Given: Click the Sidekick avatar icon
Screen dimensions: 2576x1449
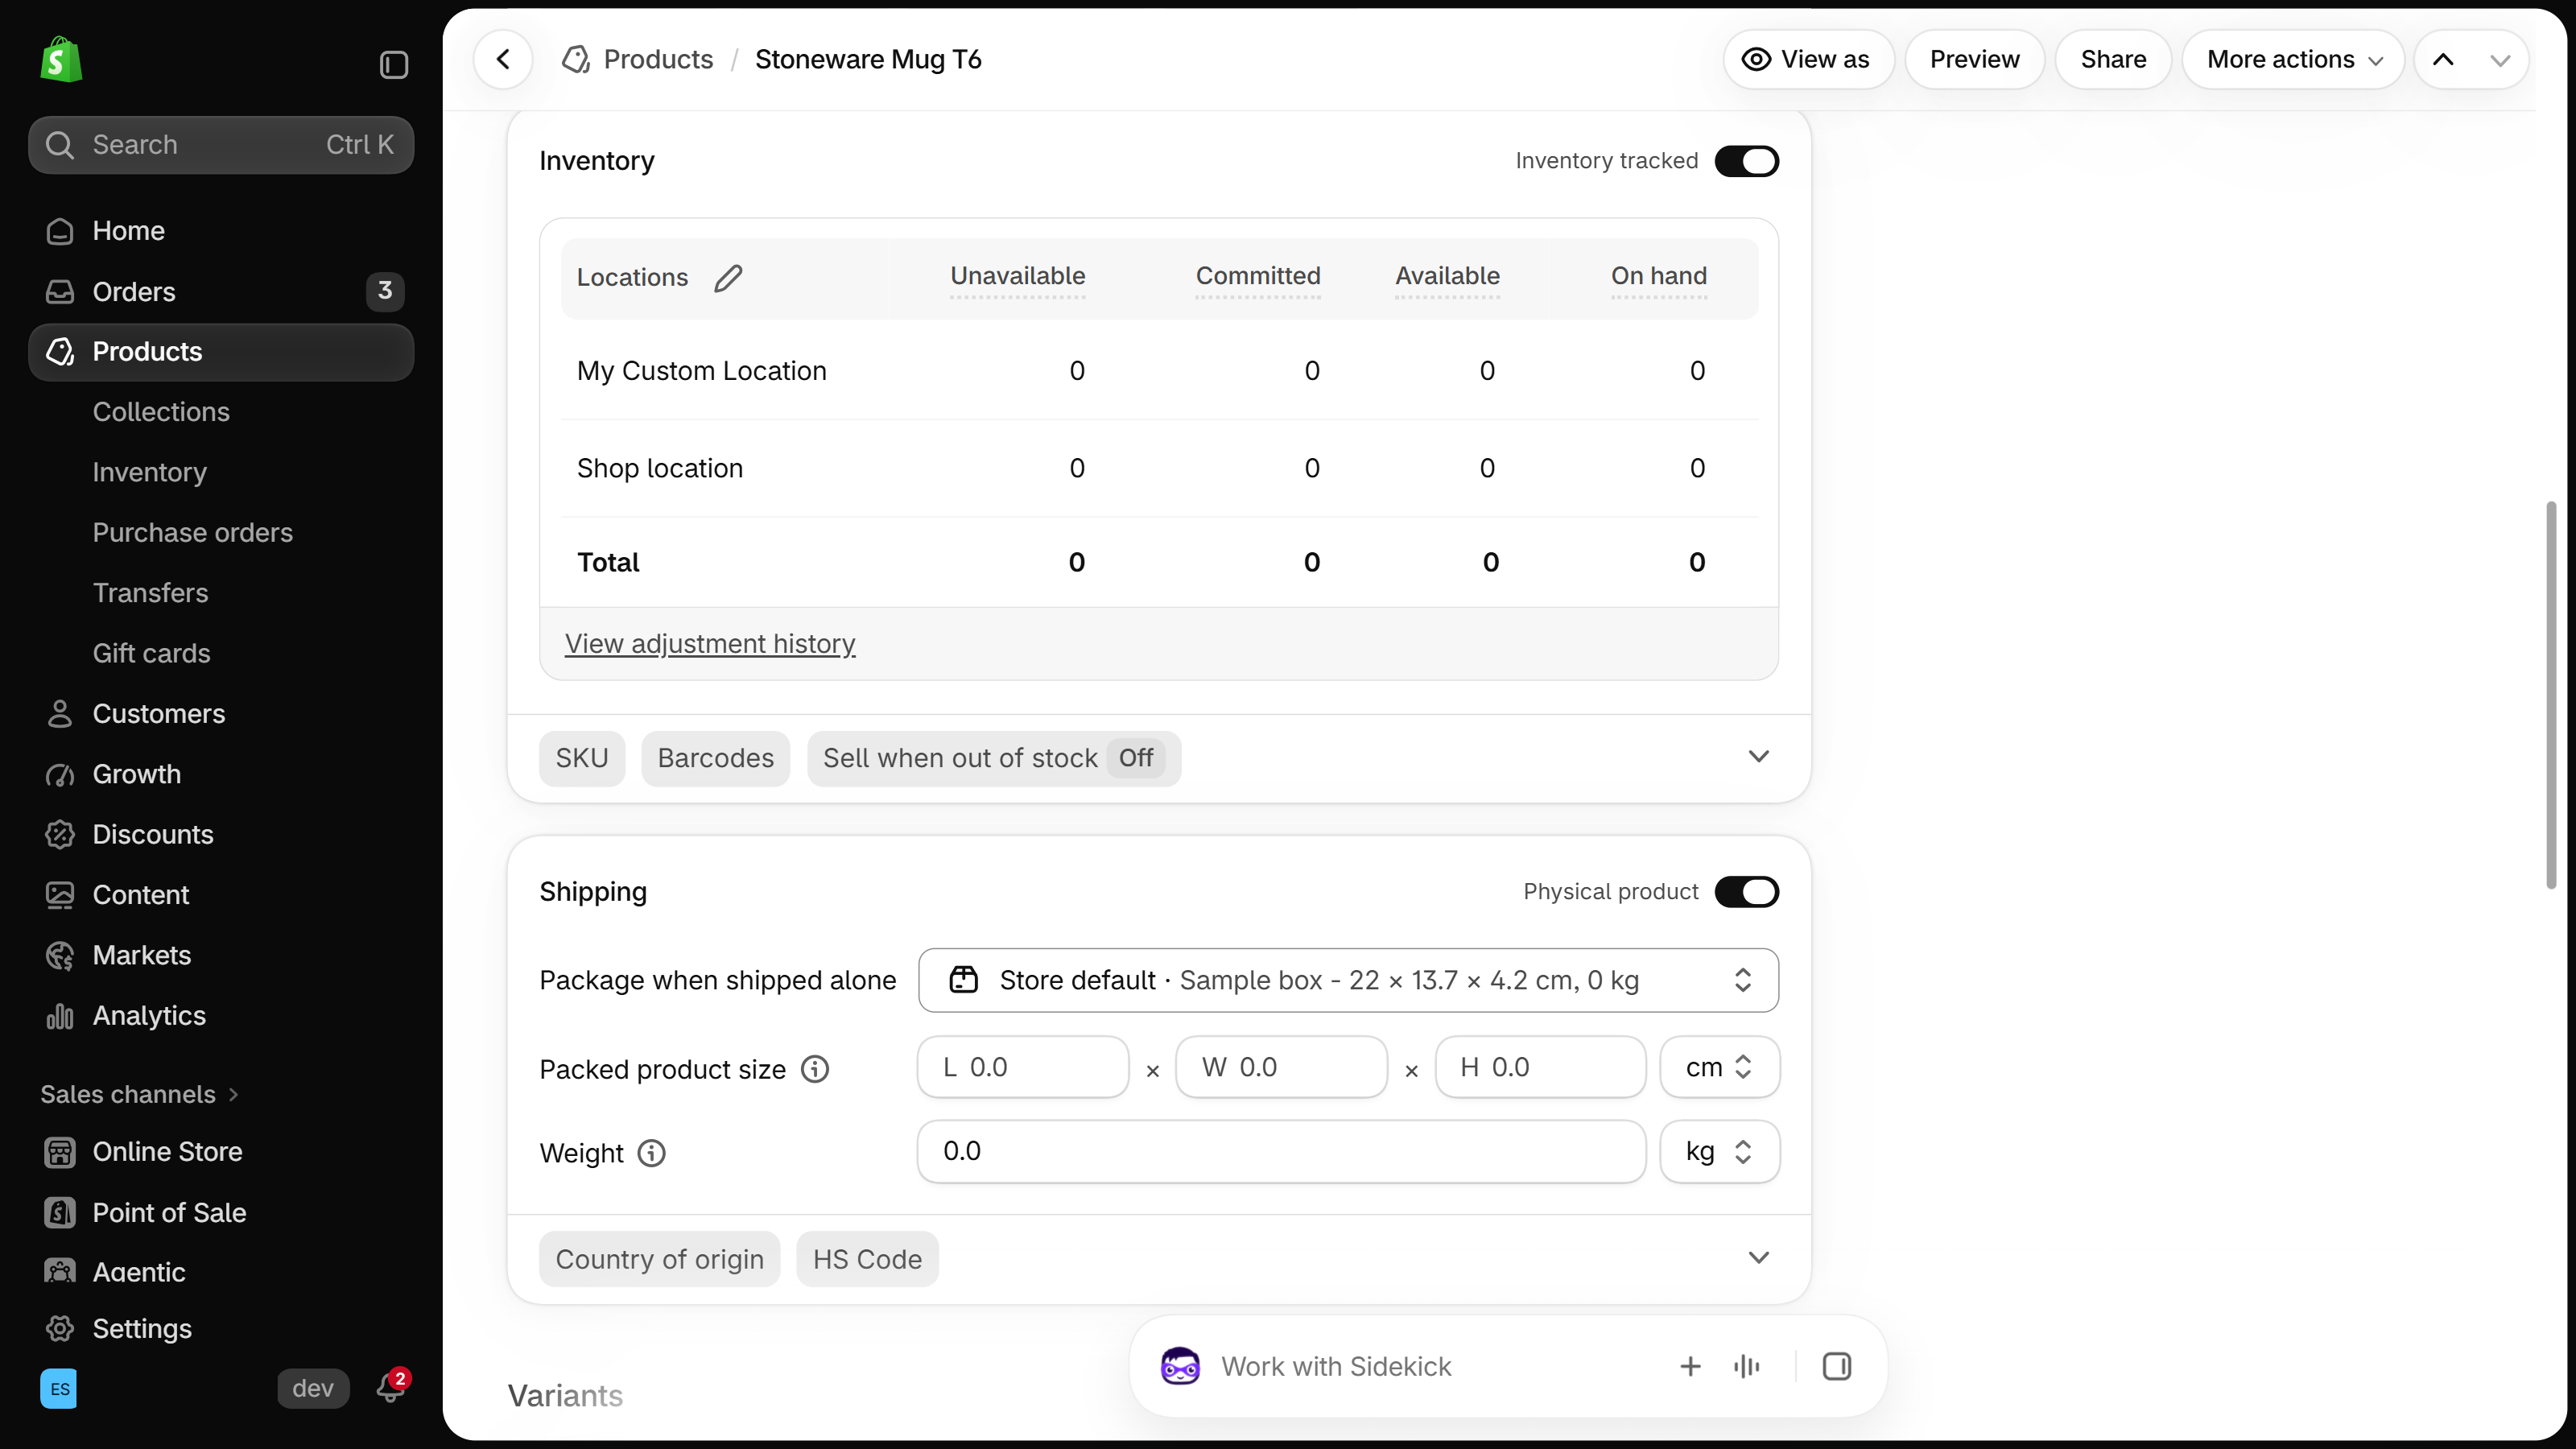Looking at the screenshot, I should click(x=1180, y=1366).
